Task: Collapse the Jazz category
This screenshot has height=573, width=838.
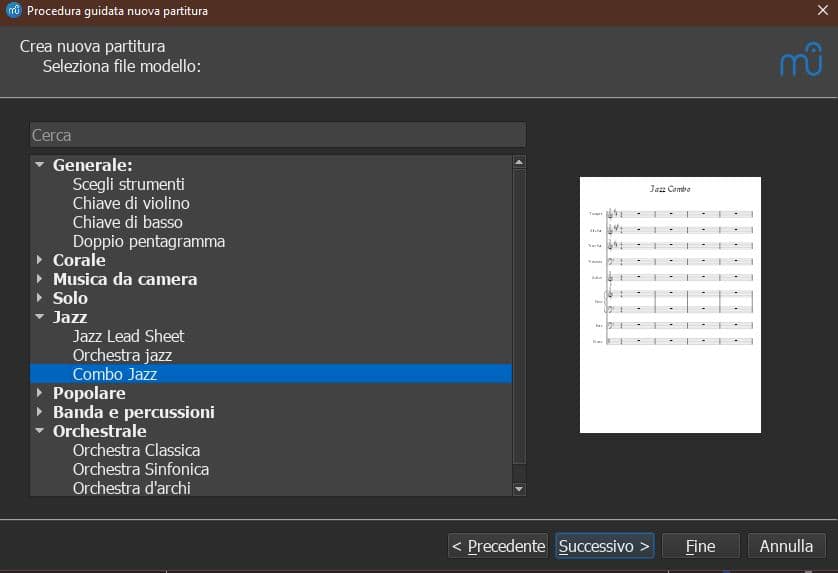Action: pos(39,317)
